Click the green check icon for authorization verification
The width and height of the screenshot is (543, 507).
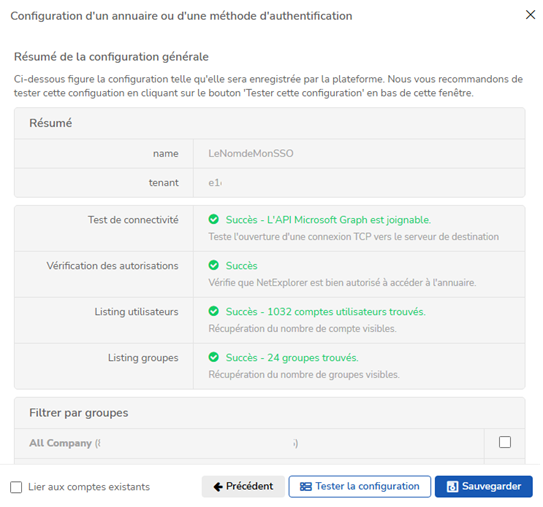[214, 265]
